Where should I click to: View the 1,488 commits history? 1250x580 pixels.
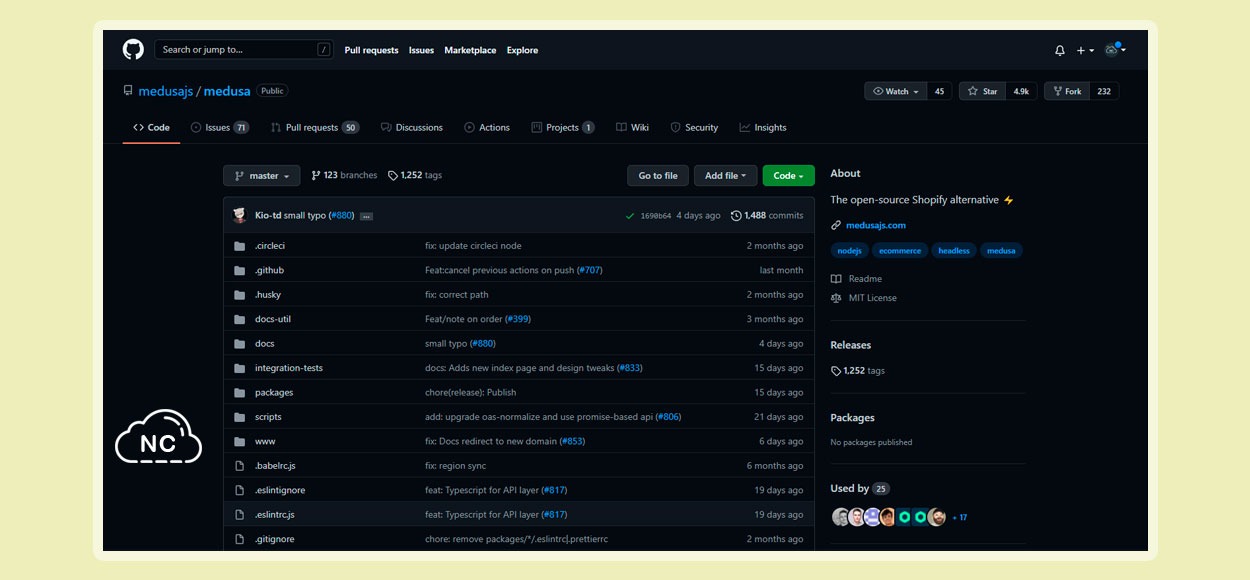click(767, 216)
